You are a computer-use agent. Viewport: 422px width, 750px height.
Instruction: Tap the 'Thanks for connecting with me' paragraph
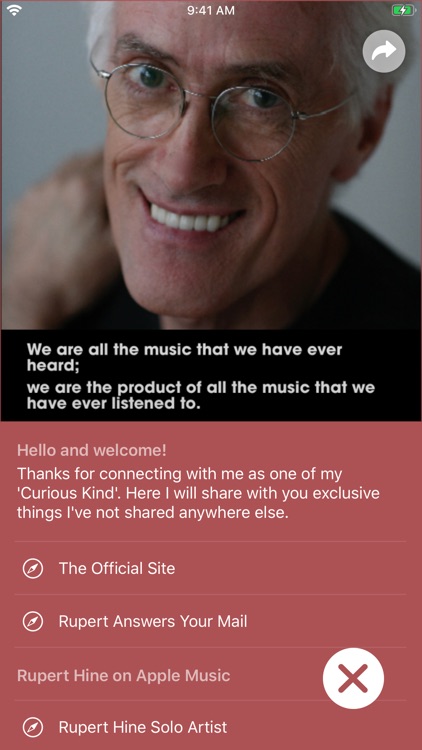pyautogui.click(x=198, y=494)
